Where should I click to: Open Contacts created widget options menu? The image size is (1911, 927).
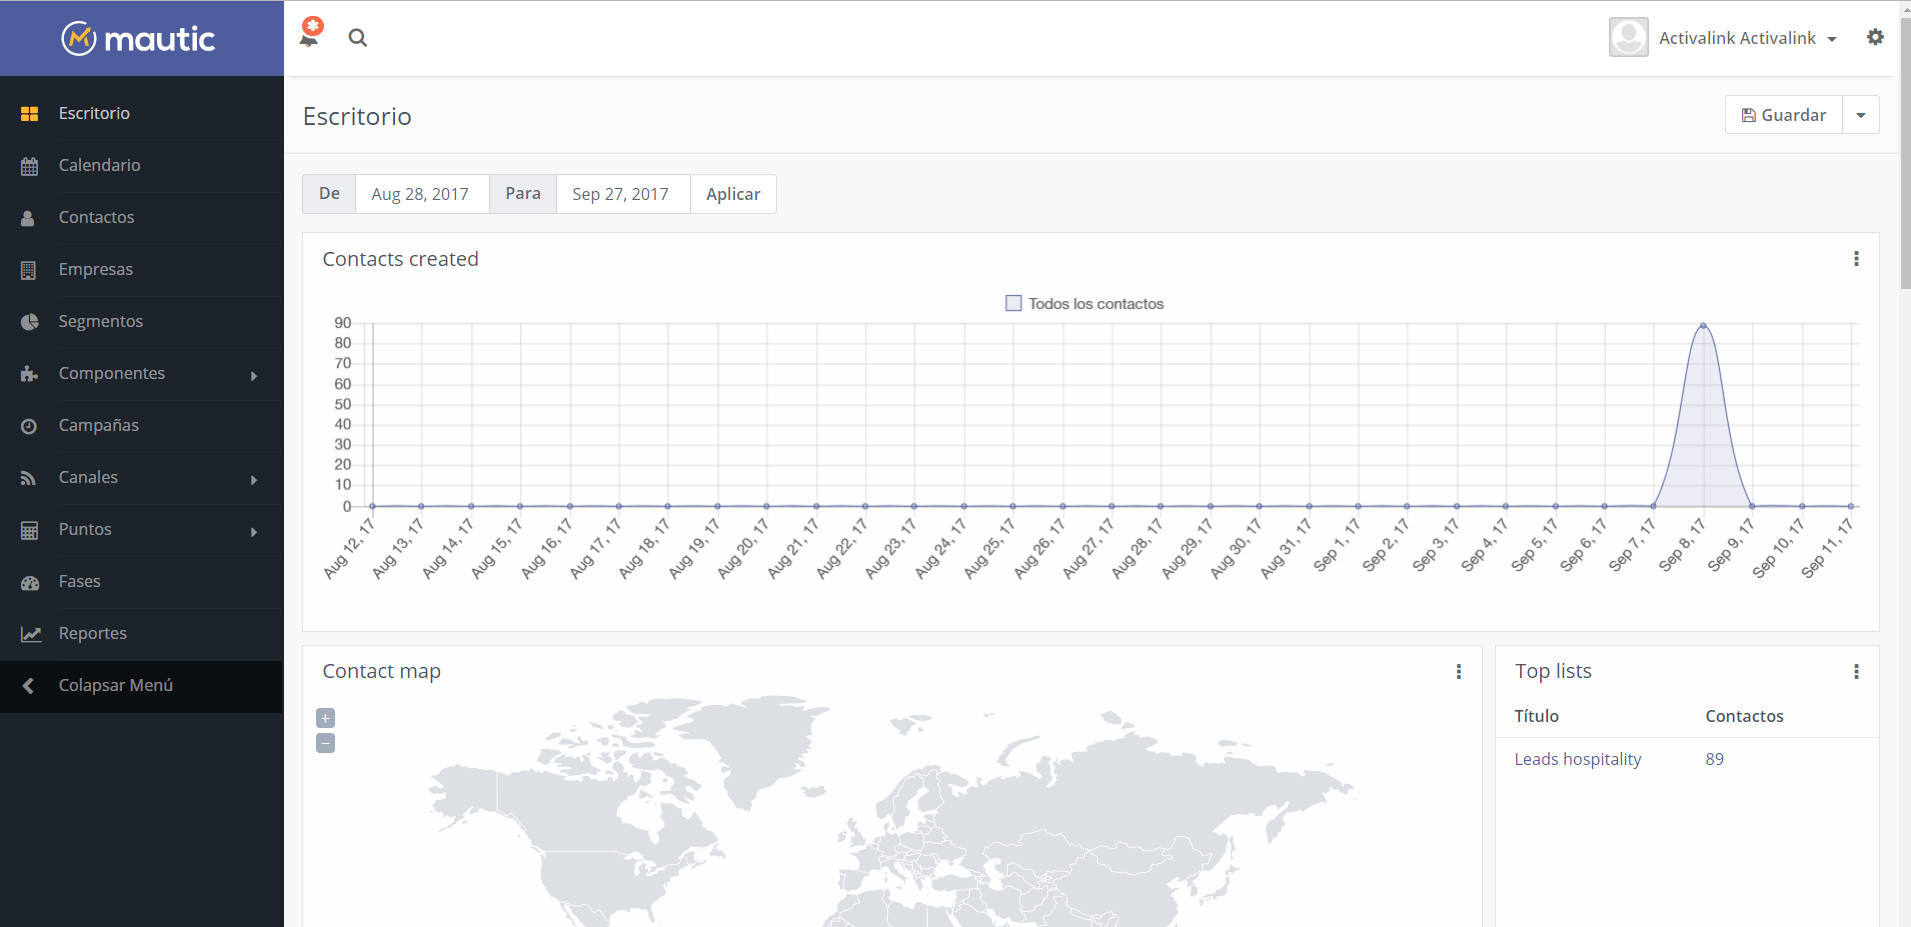tap(1856, 259)
